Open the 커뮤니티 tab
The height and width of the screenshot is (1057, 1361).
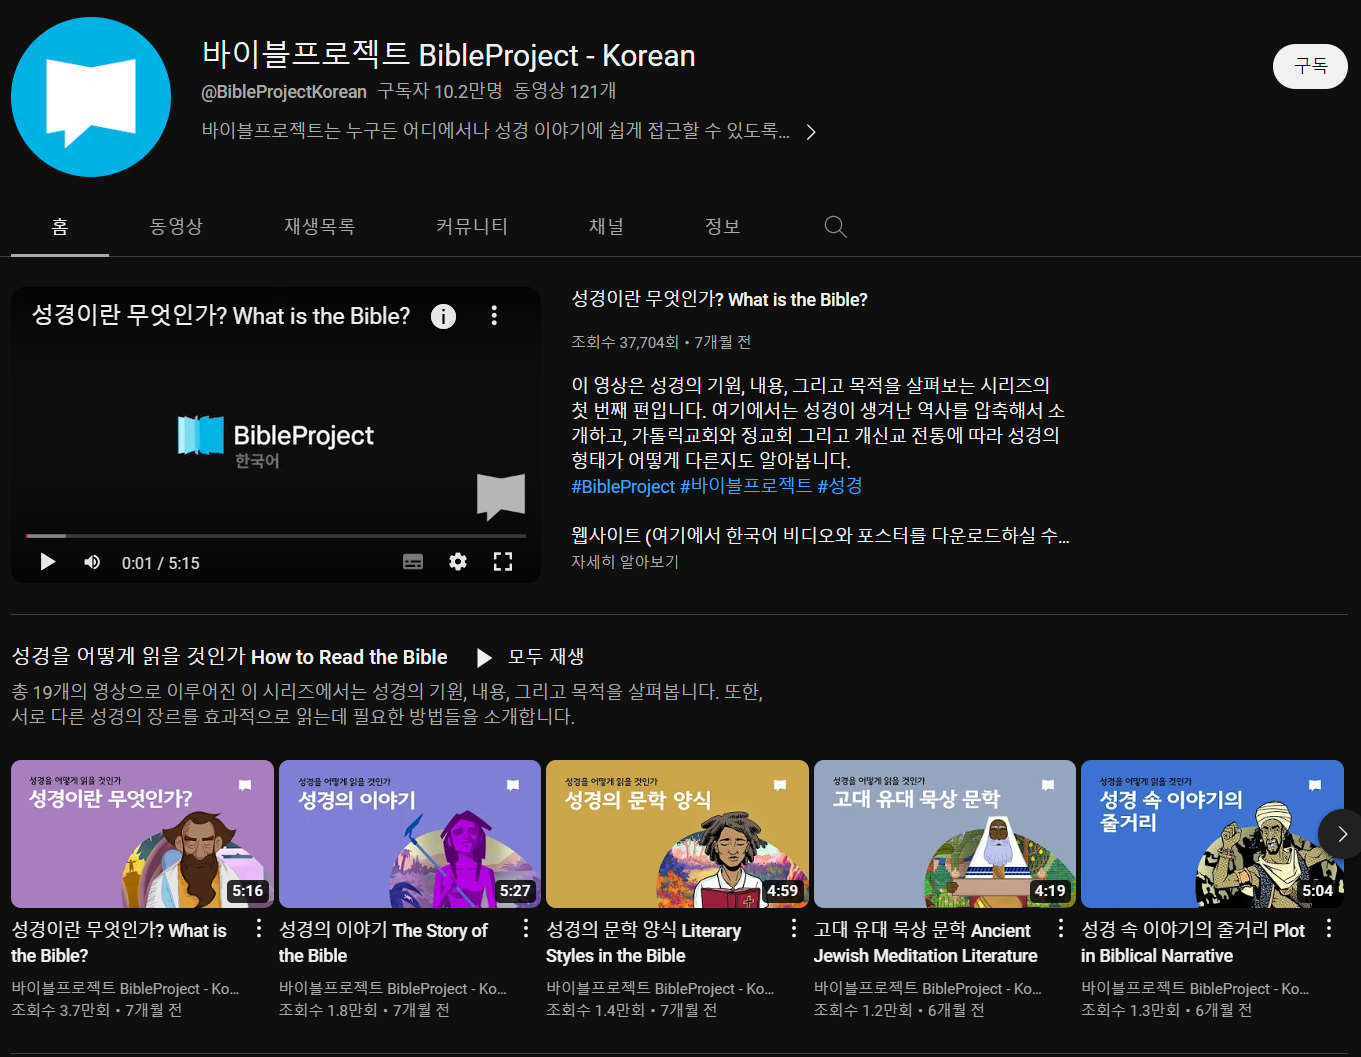pos(472,227)
